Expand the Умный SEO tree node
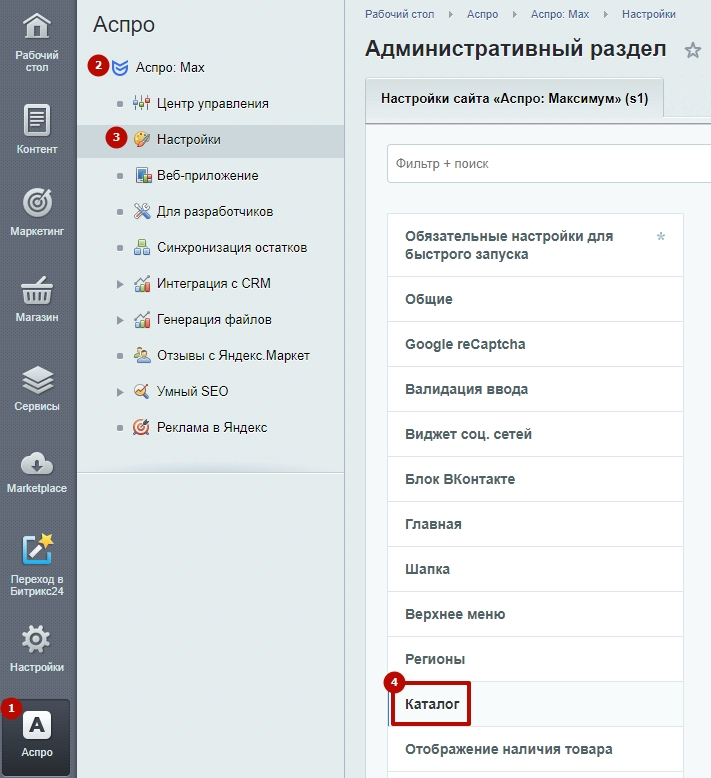The image size is (711, 778). (120, 392)
